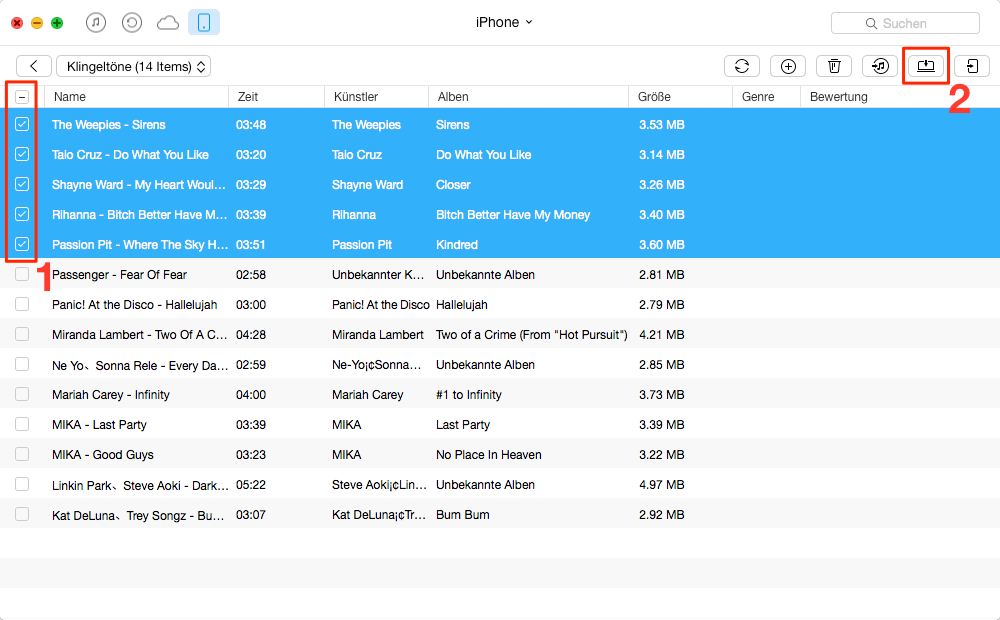Click the album '#1 to Infinity'
The height and width of the screenshot is (620, 1000).
[x=469, y=395]
